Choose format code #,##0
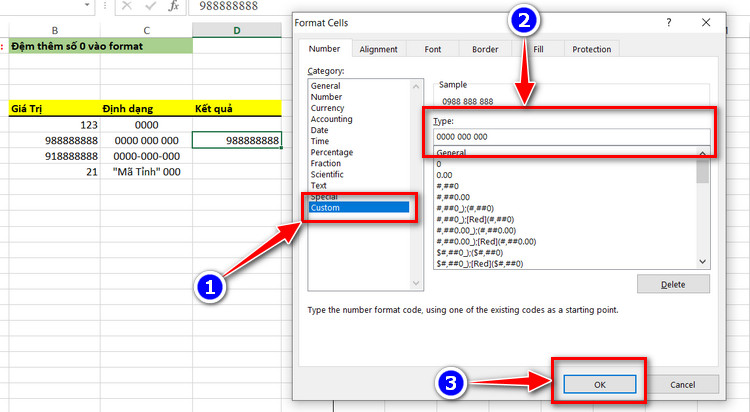750x412 pixels. (448, 186)
